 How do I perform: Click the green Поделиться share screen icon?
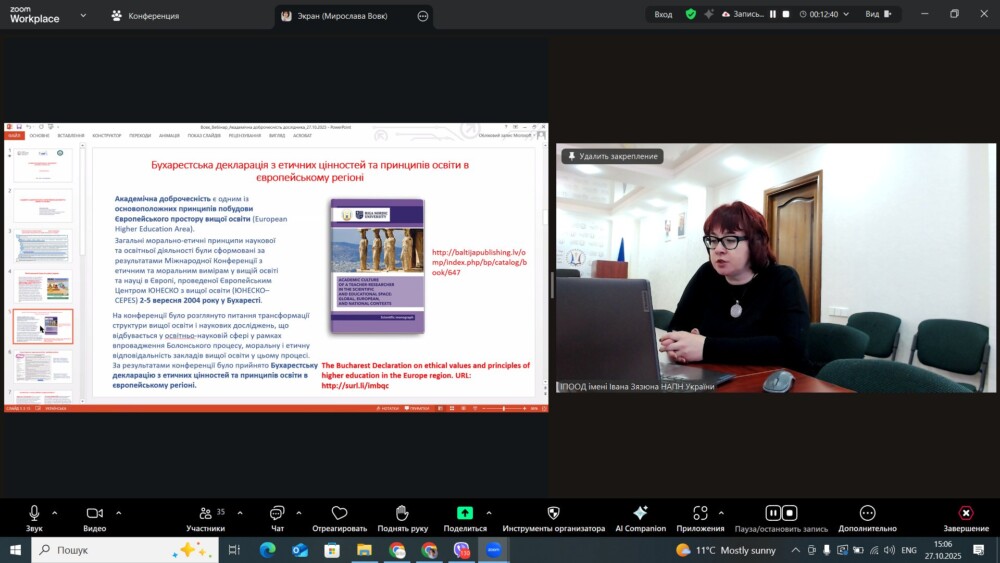(465, 513)
